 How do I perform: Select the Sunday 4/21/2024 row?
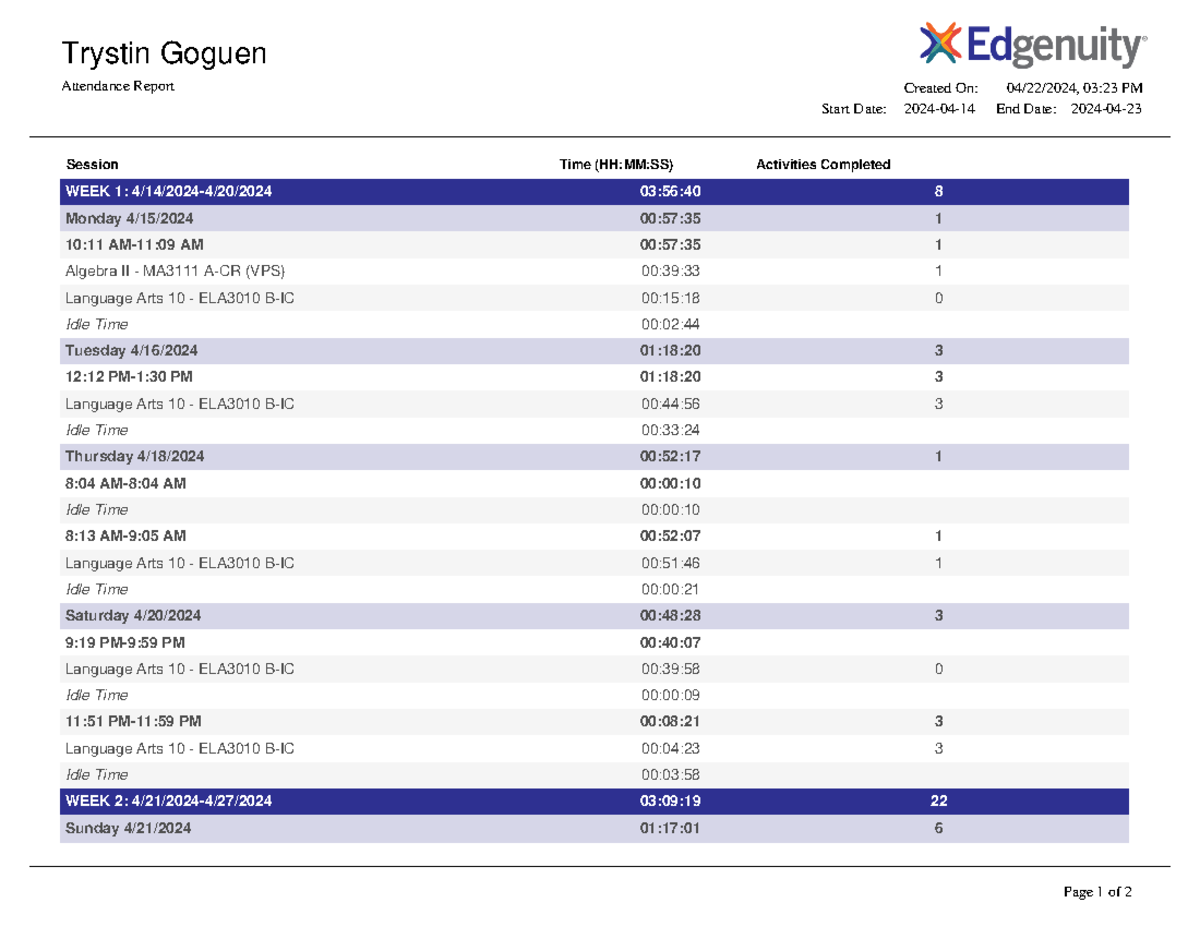[594, 828]
